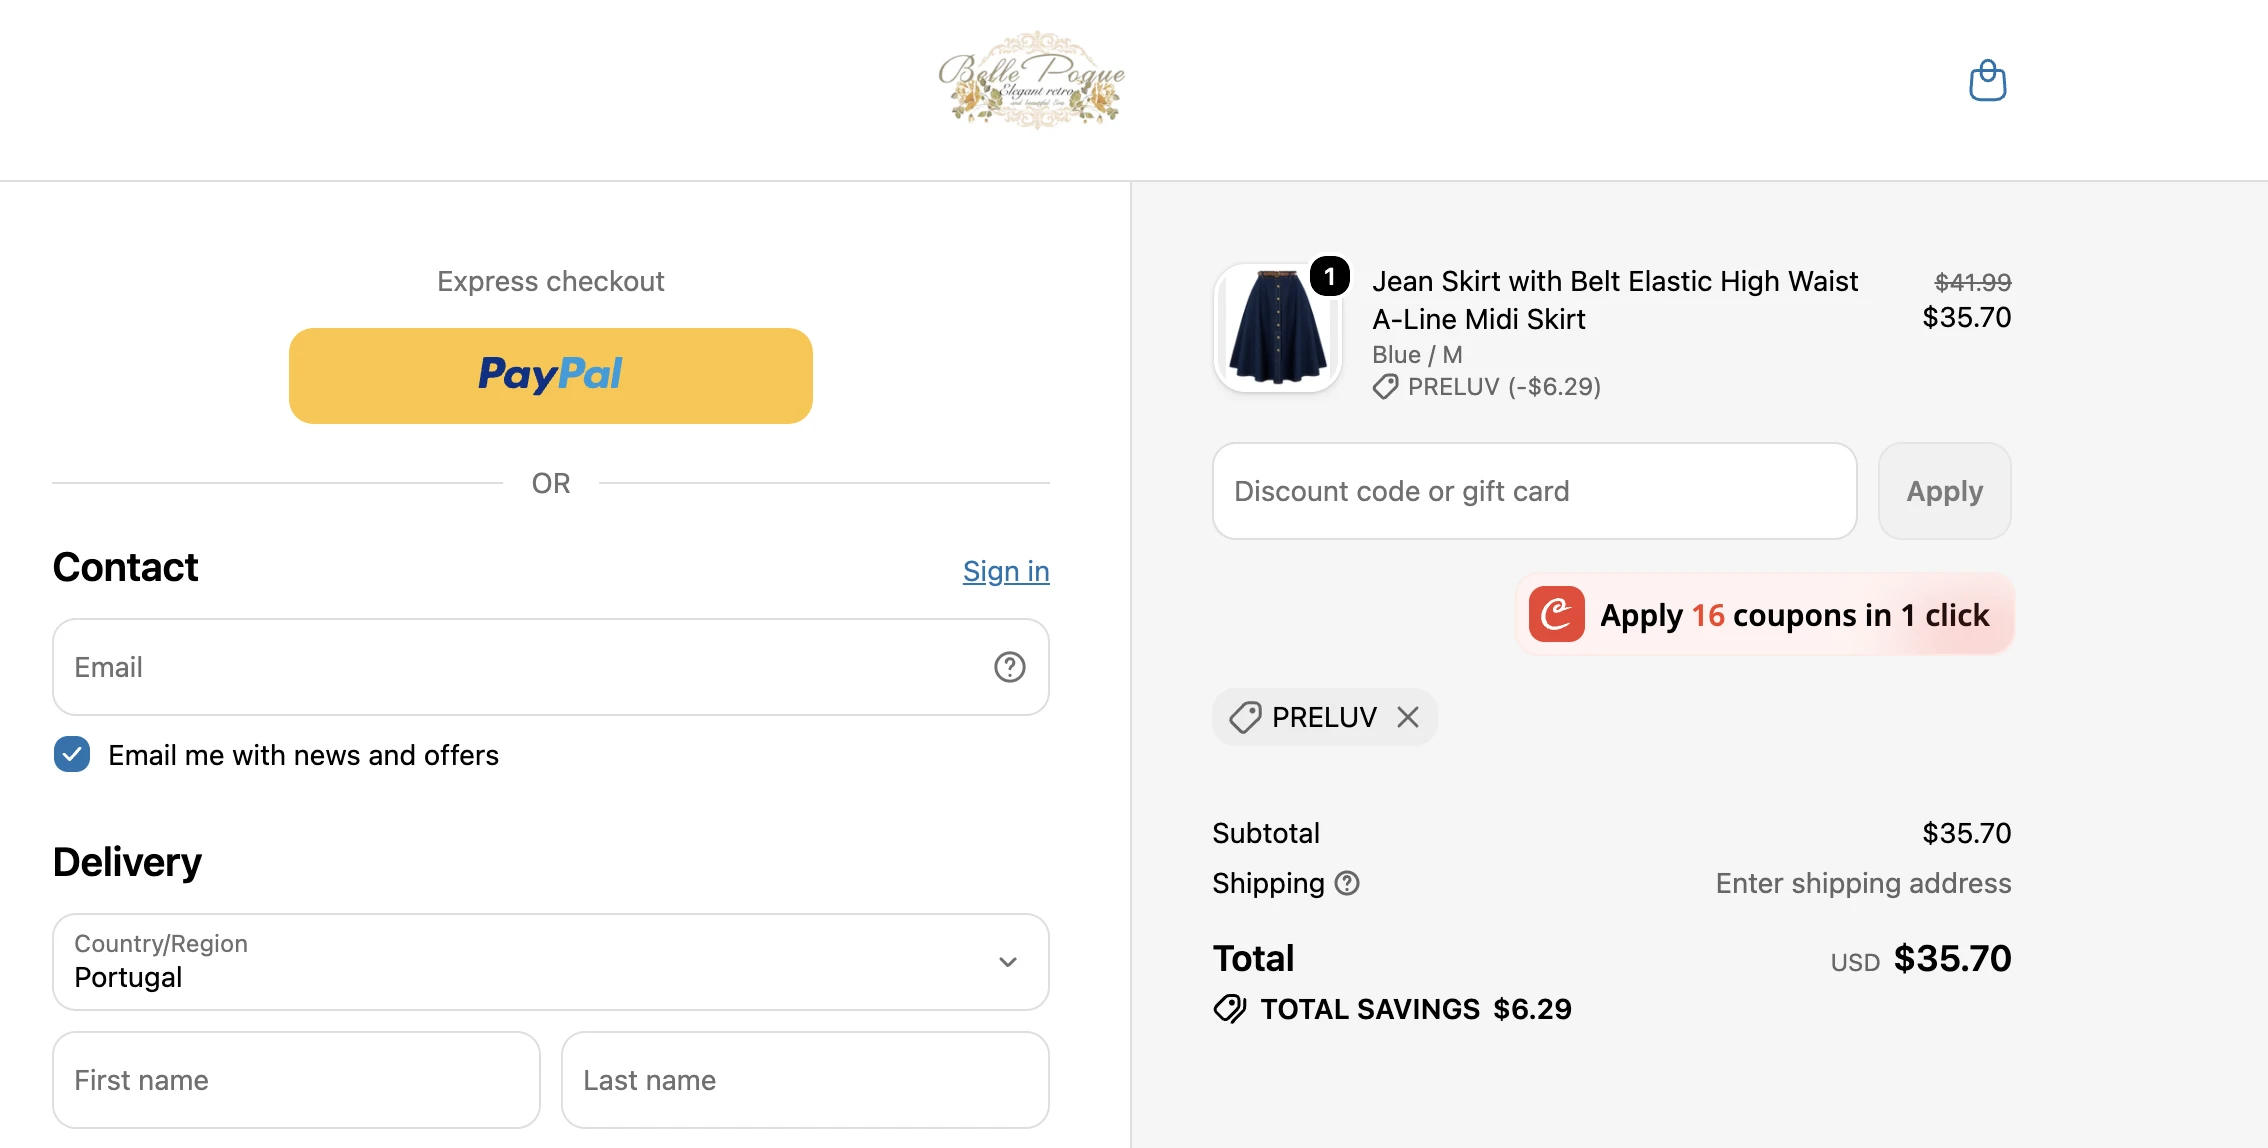Open the Sign in link
The image size is (2268, 1148).
click(x=1006, y=571)
